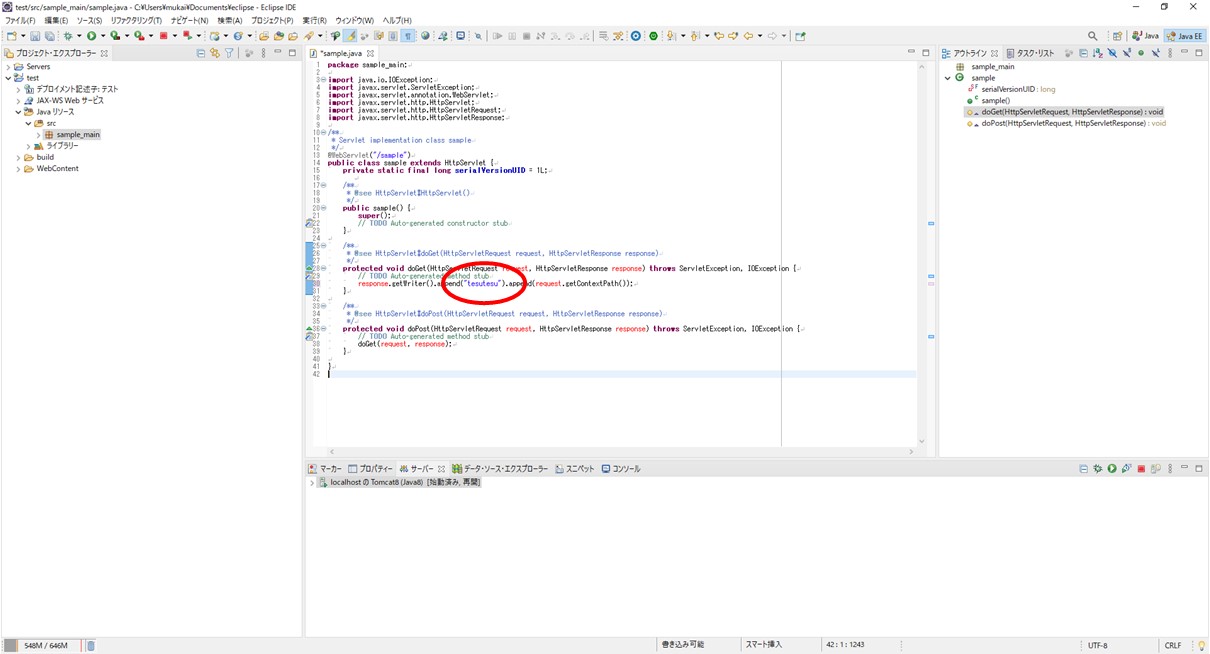Click the Save icon in the toolbar
1210x654 pixels.
tap(35, 36)
